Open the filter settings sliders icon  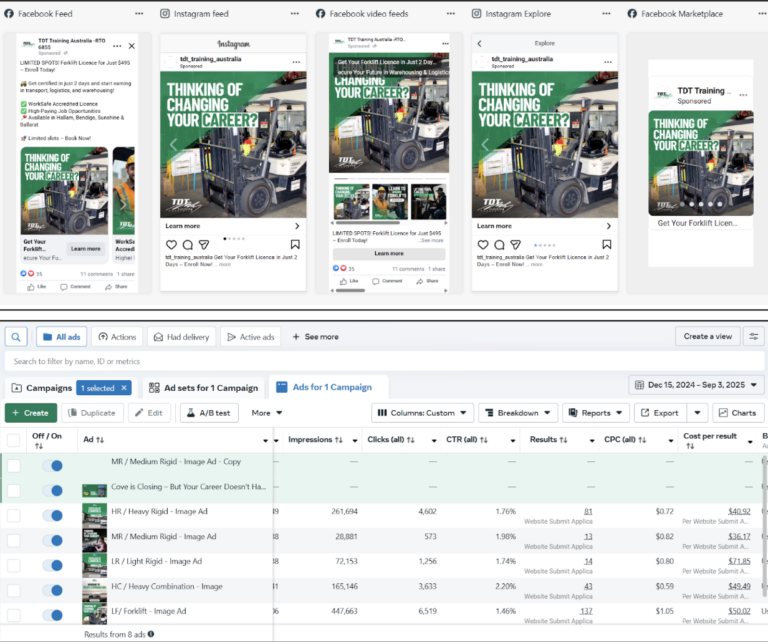tap(754, 337)
